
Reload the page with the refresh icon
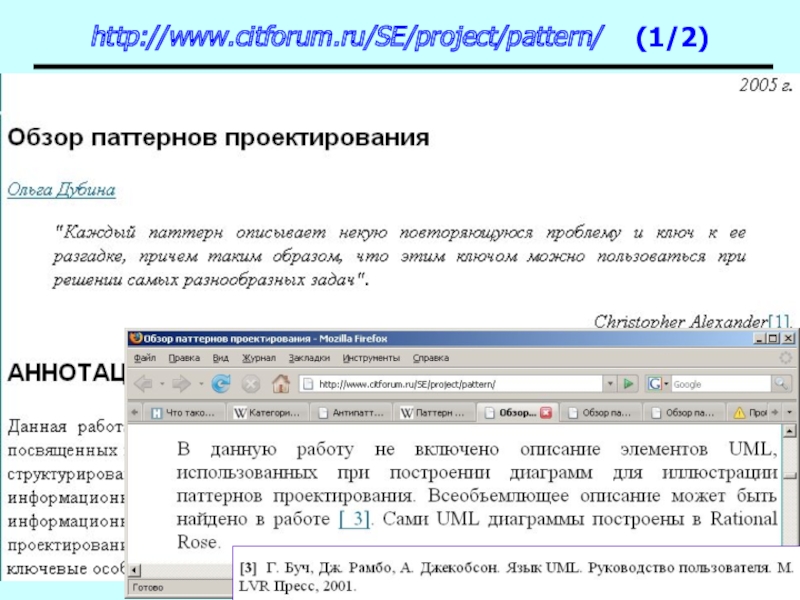coord(222,384)
